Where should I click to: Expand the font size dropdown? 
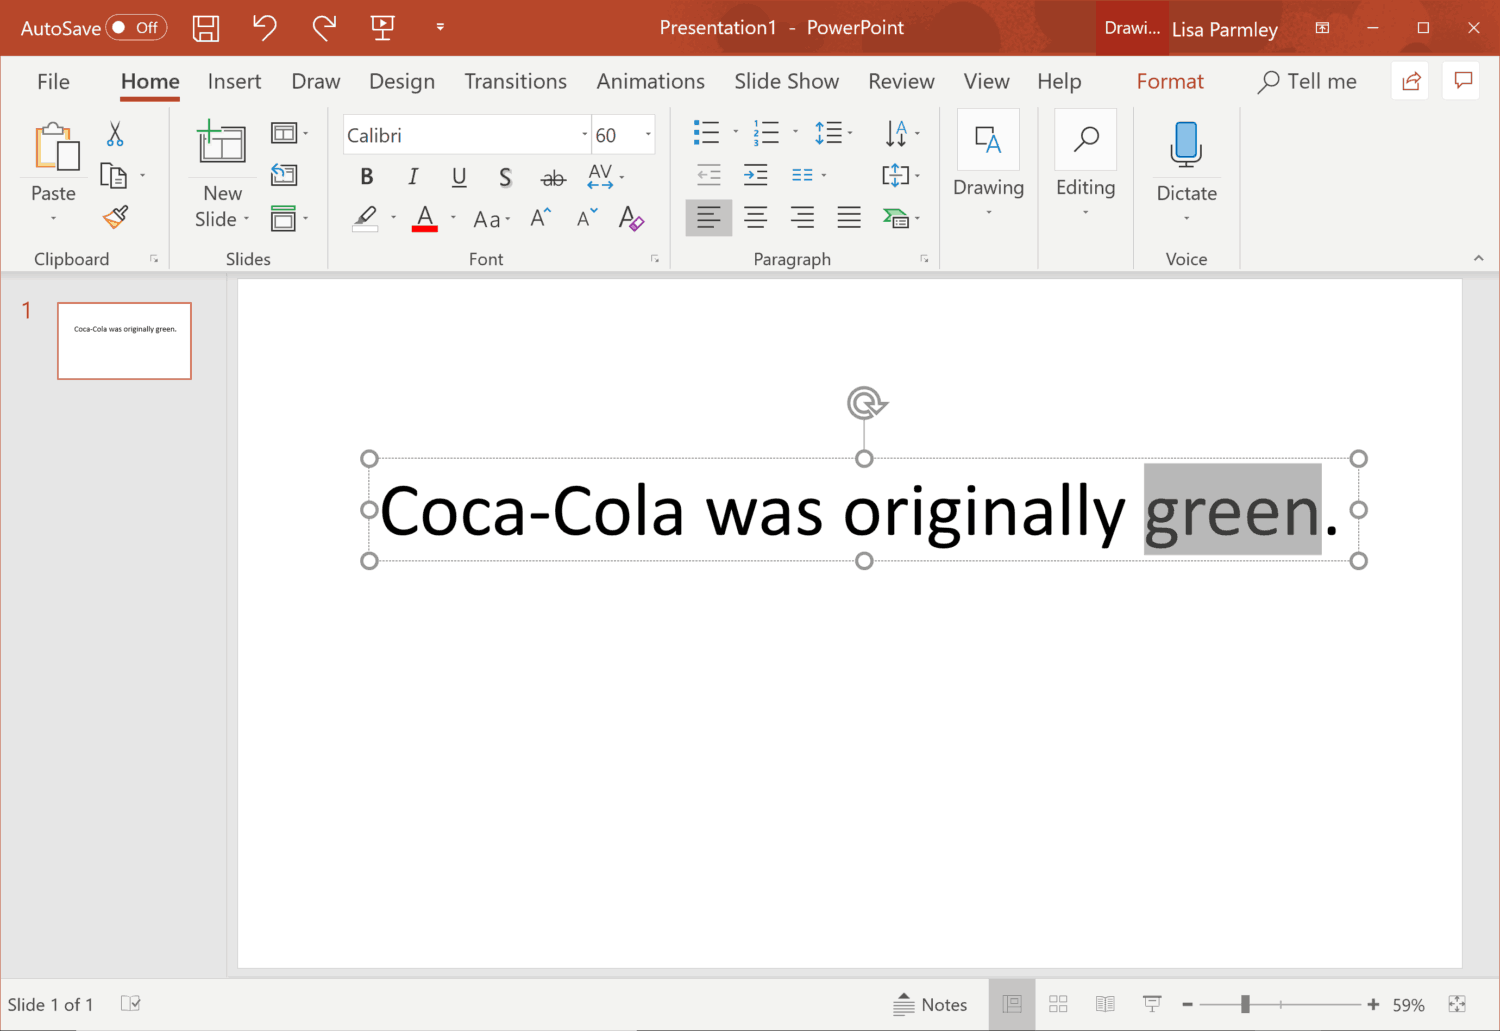point(648,134)
